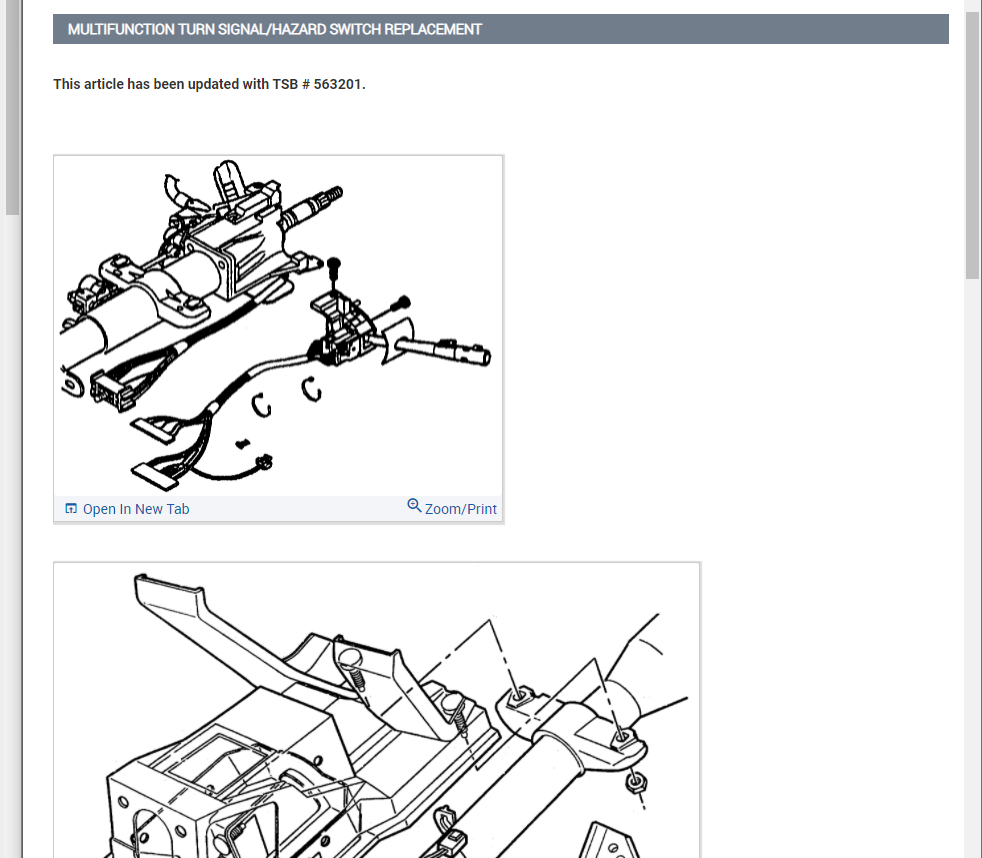Click the text mentioning TSB # 563201

point(209,84)
